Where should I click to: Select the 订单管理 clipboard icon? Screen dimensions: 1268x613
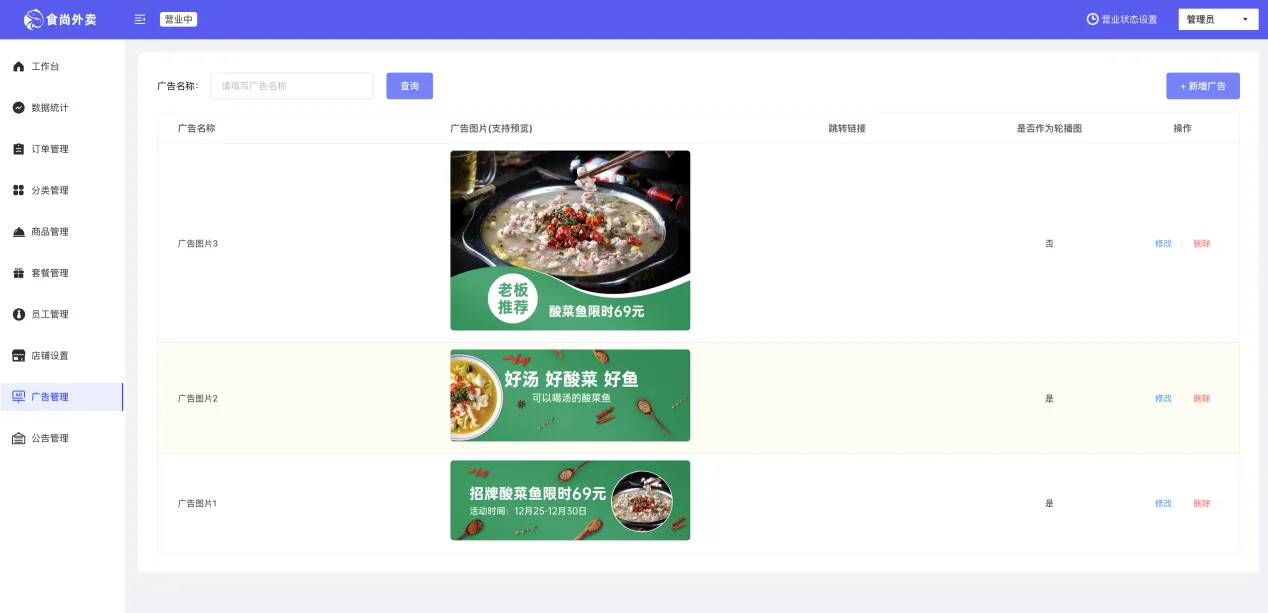pos(18,149)
